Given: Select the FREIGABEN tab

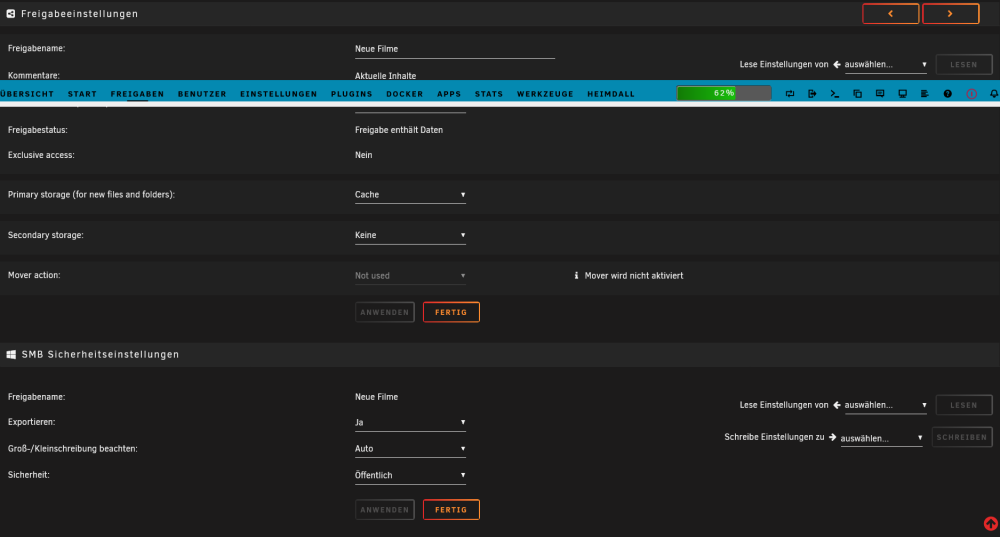Looking at the screenshot, I should (137, 94).
